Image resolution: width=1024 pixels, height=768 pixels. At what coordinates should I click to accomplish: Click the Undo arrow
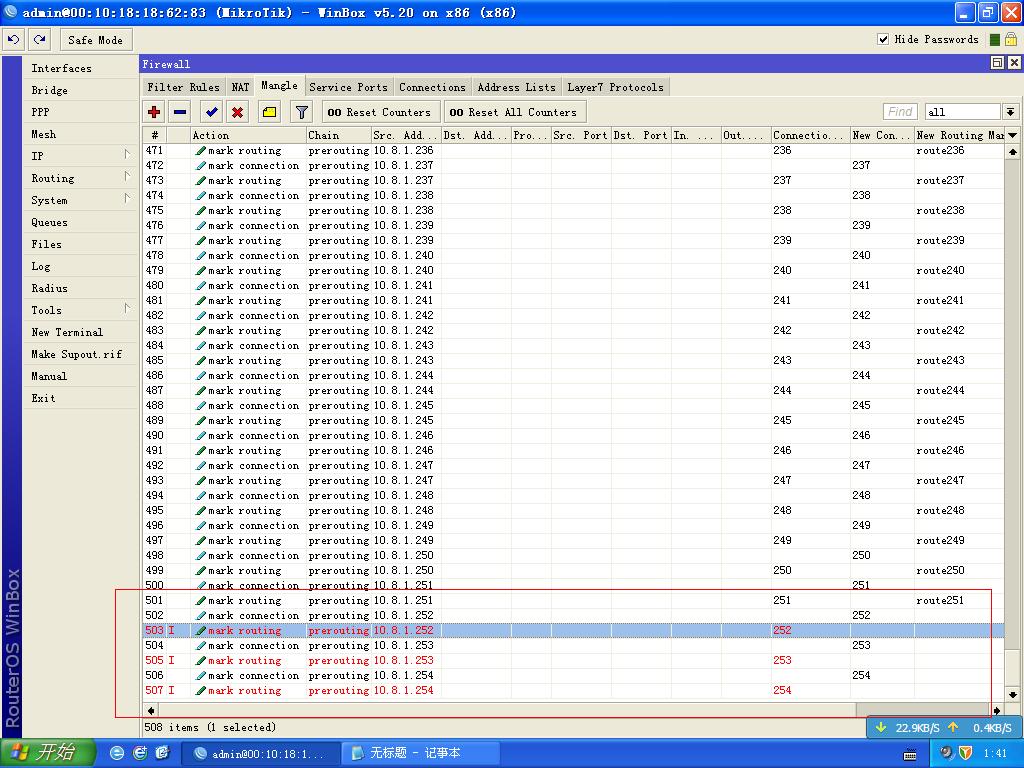coord(13,39)
